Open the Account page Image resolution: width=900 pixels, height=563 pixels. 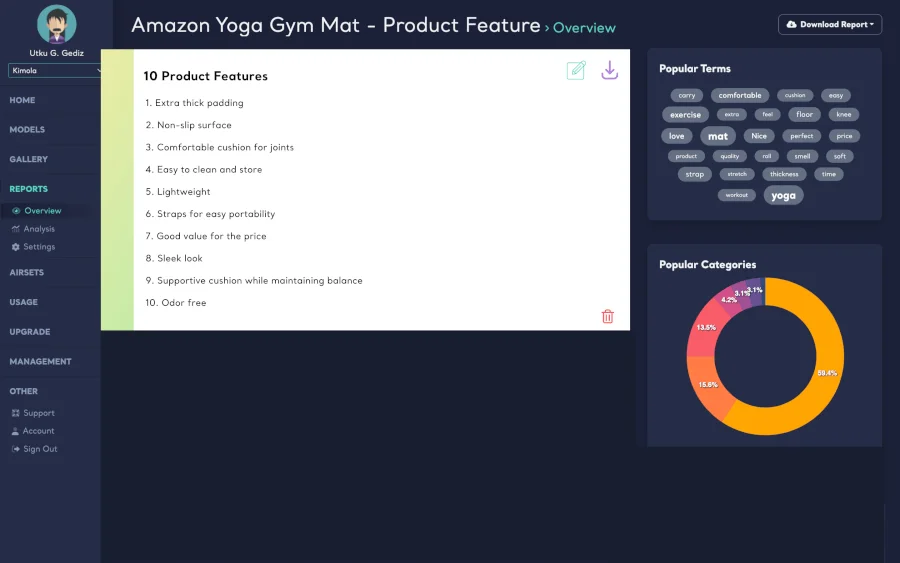coord(33,431)
